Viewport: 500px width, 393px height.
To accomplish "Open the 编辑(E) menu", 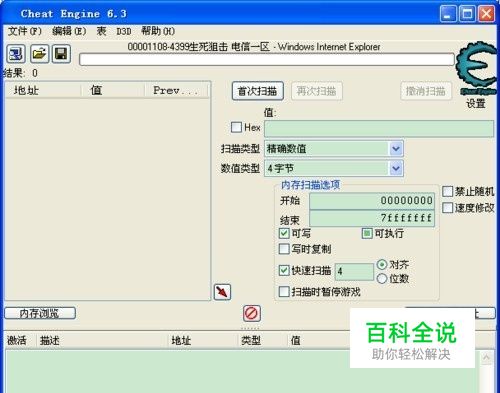I will [x=69, y=31].
